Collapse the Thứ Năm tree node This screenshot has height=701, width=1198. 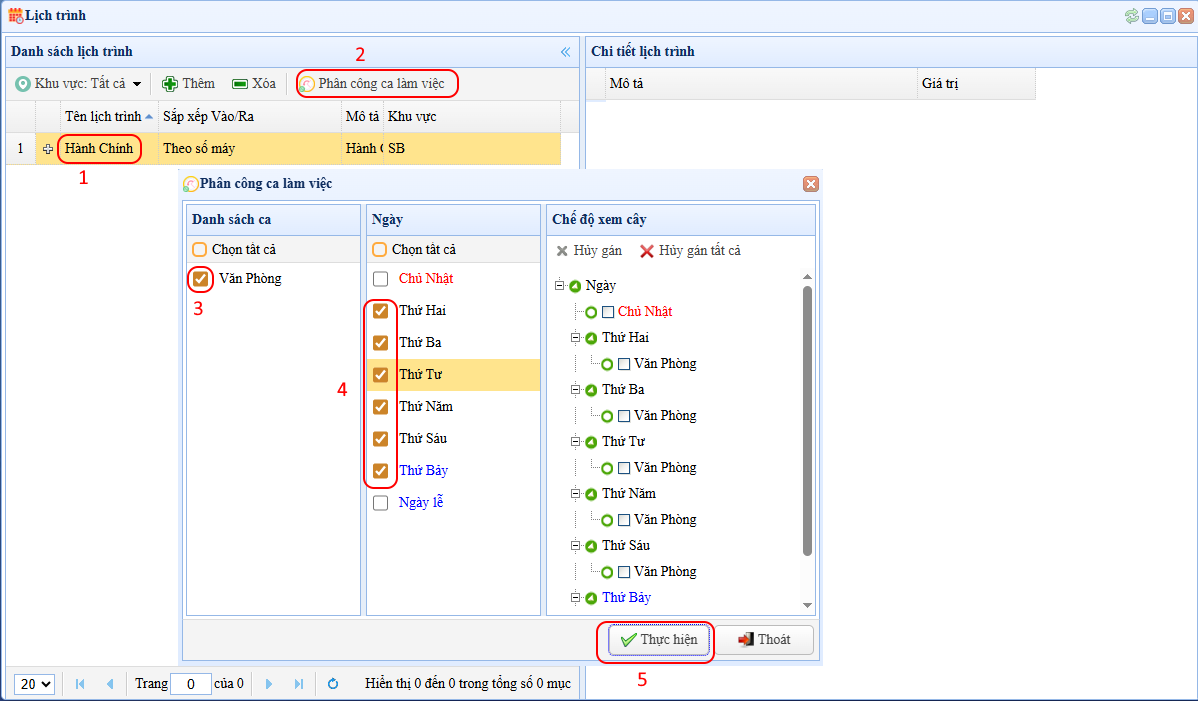(576, 493)
